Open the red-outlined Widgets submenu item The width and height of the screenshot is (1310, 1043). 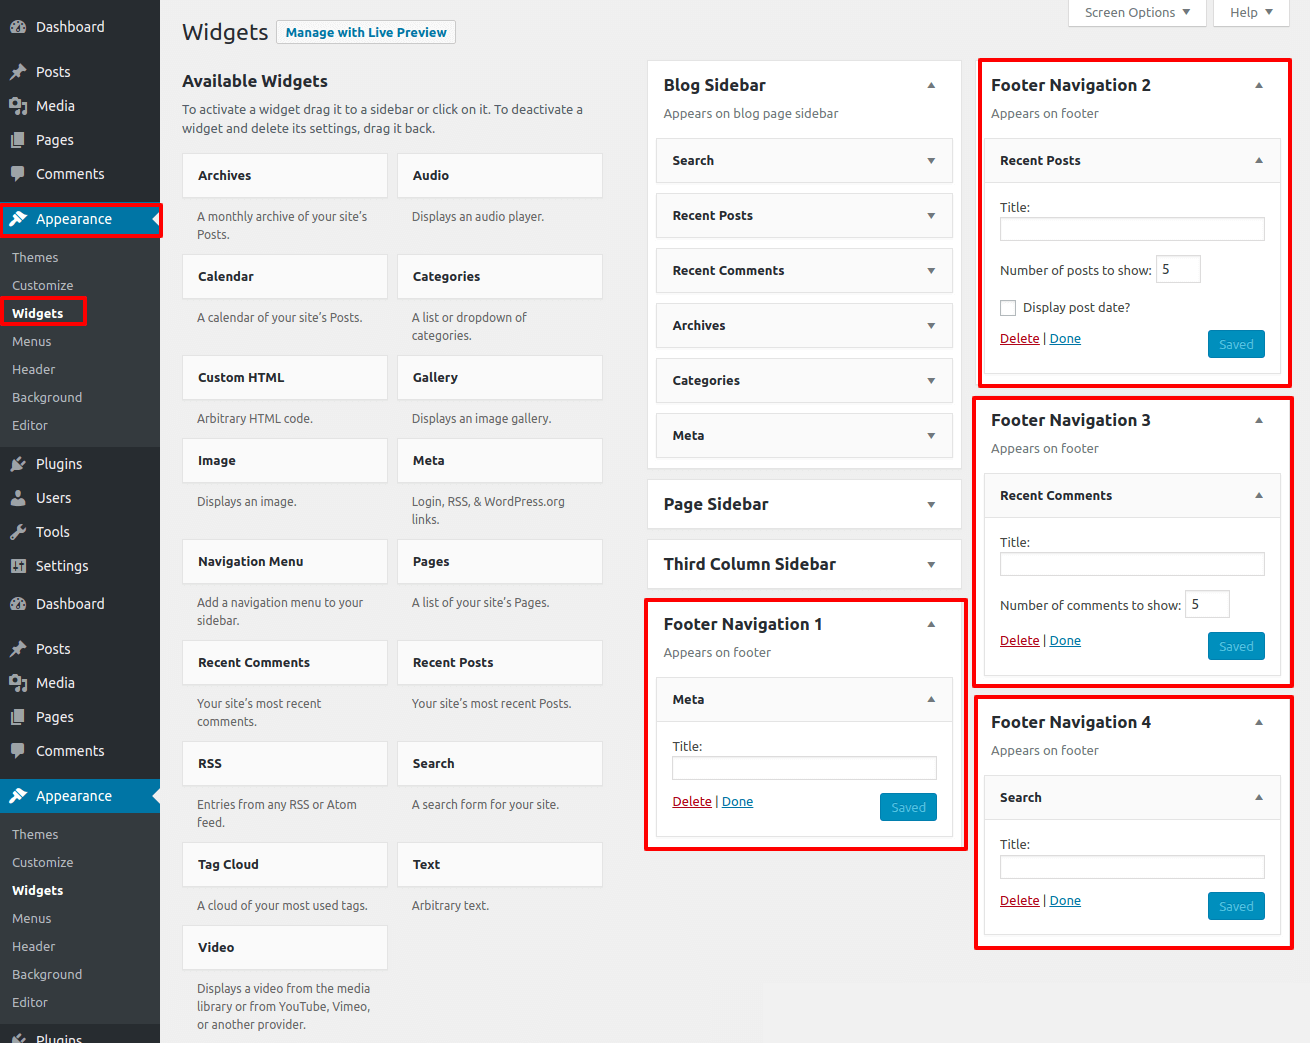pyautogui.click(x=38, y=313)
